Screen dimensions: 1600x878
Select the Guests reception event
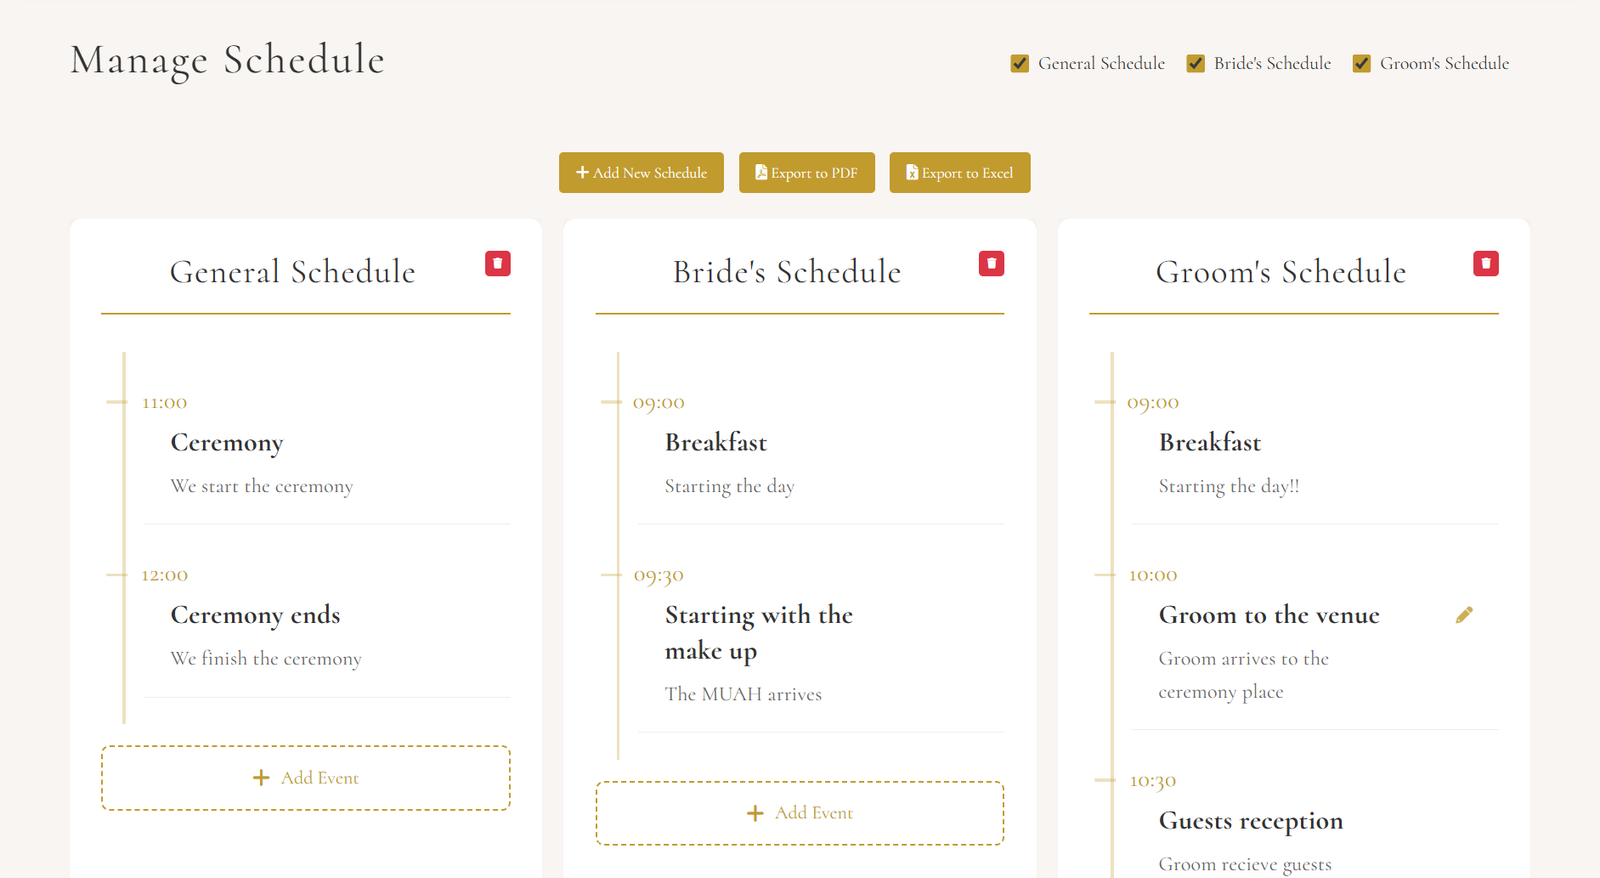1251,821
